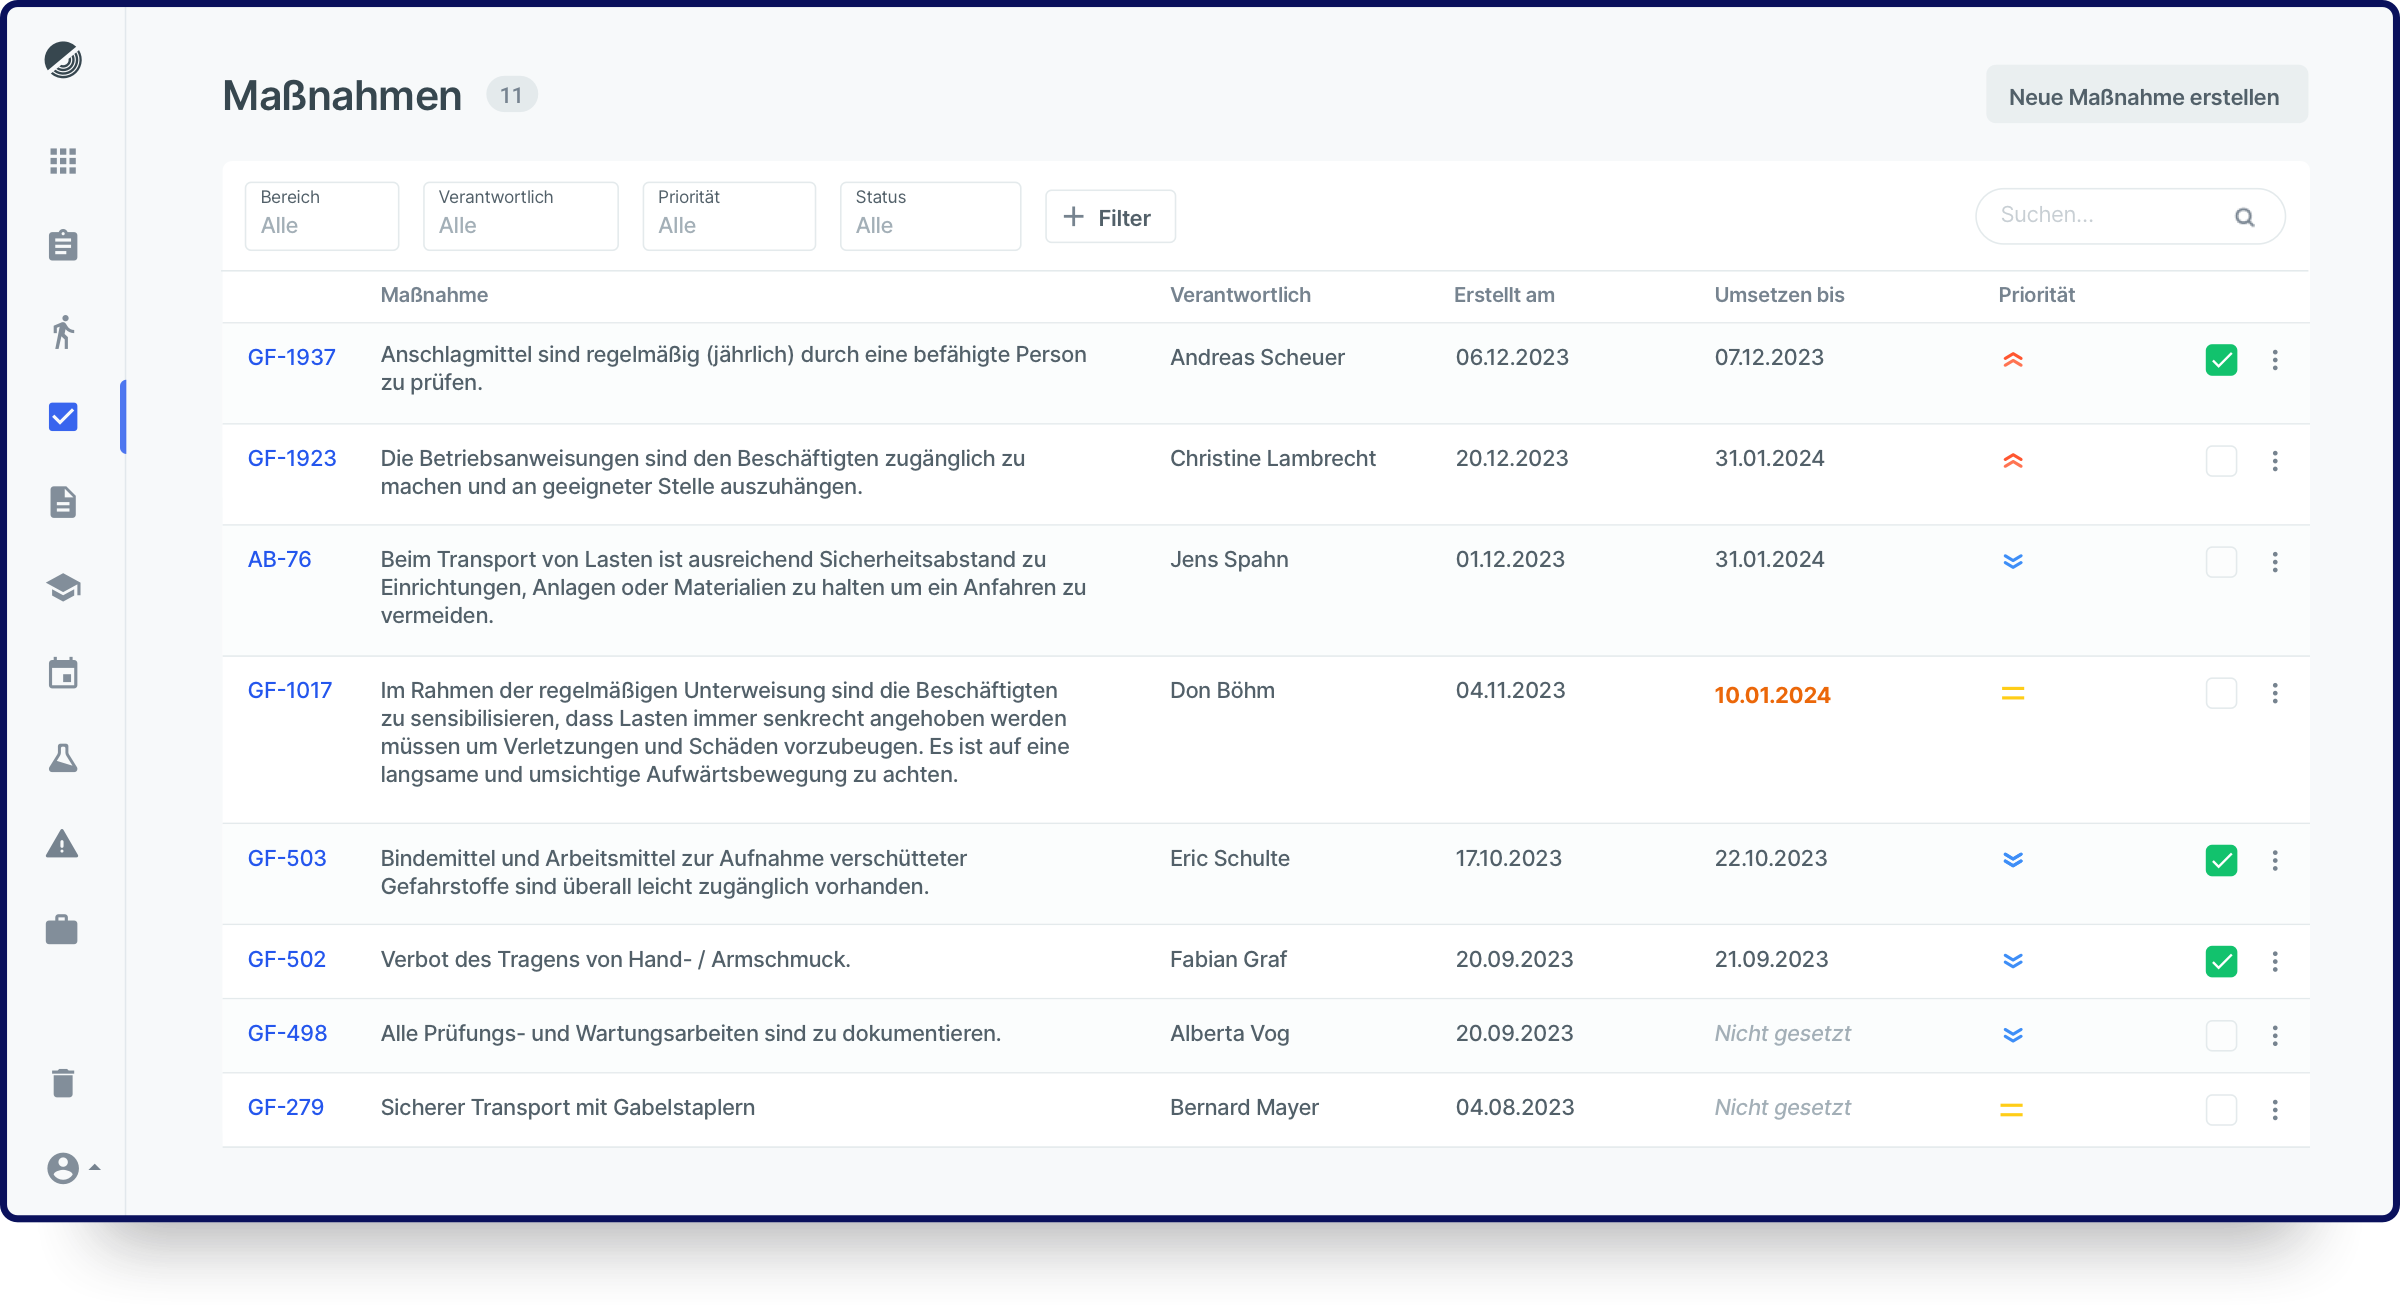The height and width of the screenshot is (1310, 2400).
Task: Expand the Verantwortlich filter dropdown
Action: coord(520,215)
